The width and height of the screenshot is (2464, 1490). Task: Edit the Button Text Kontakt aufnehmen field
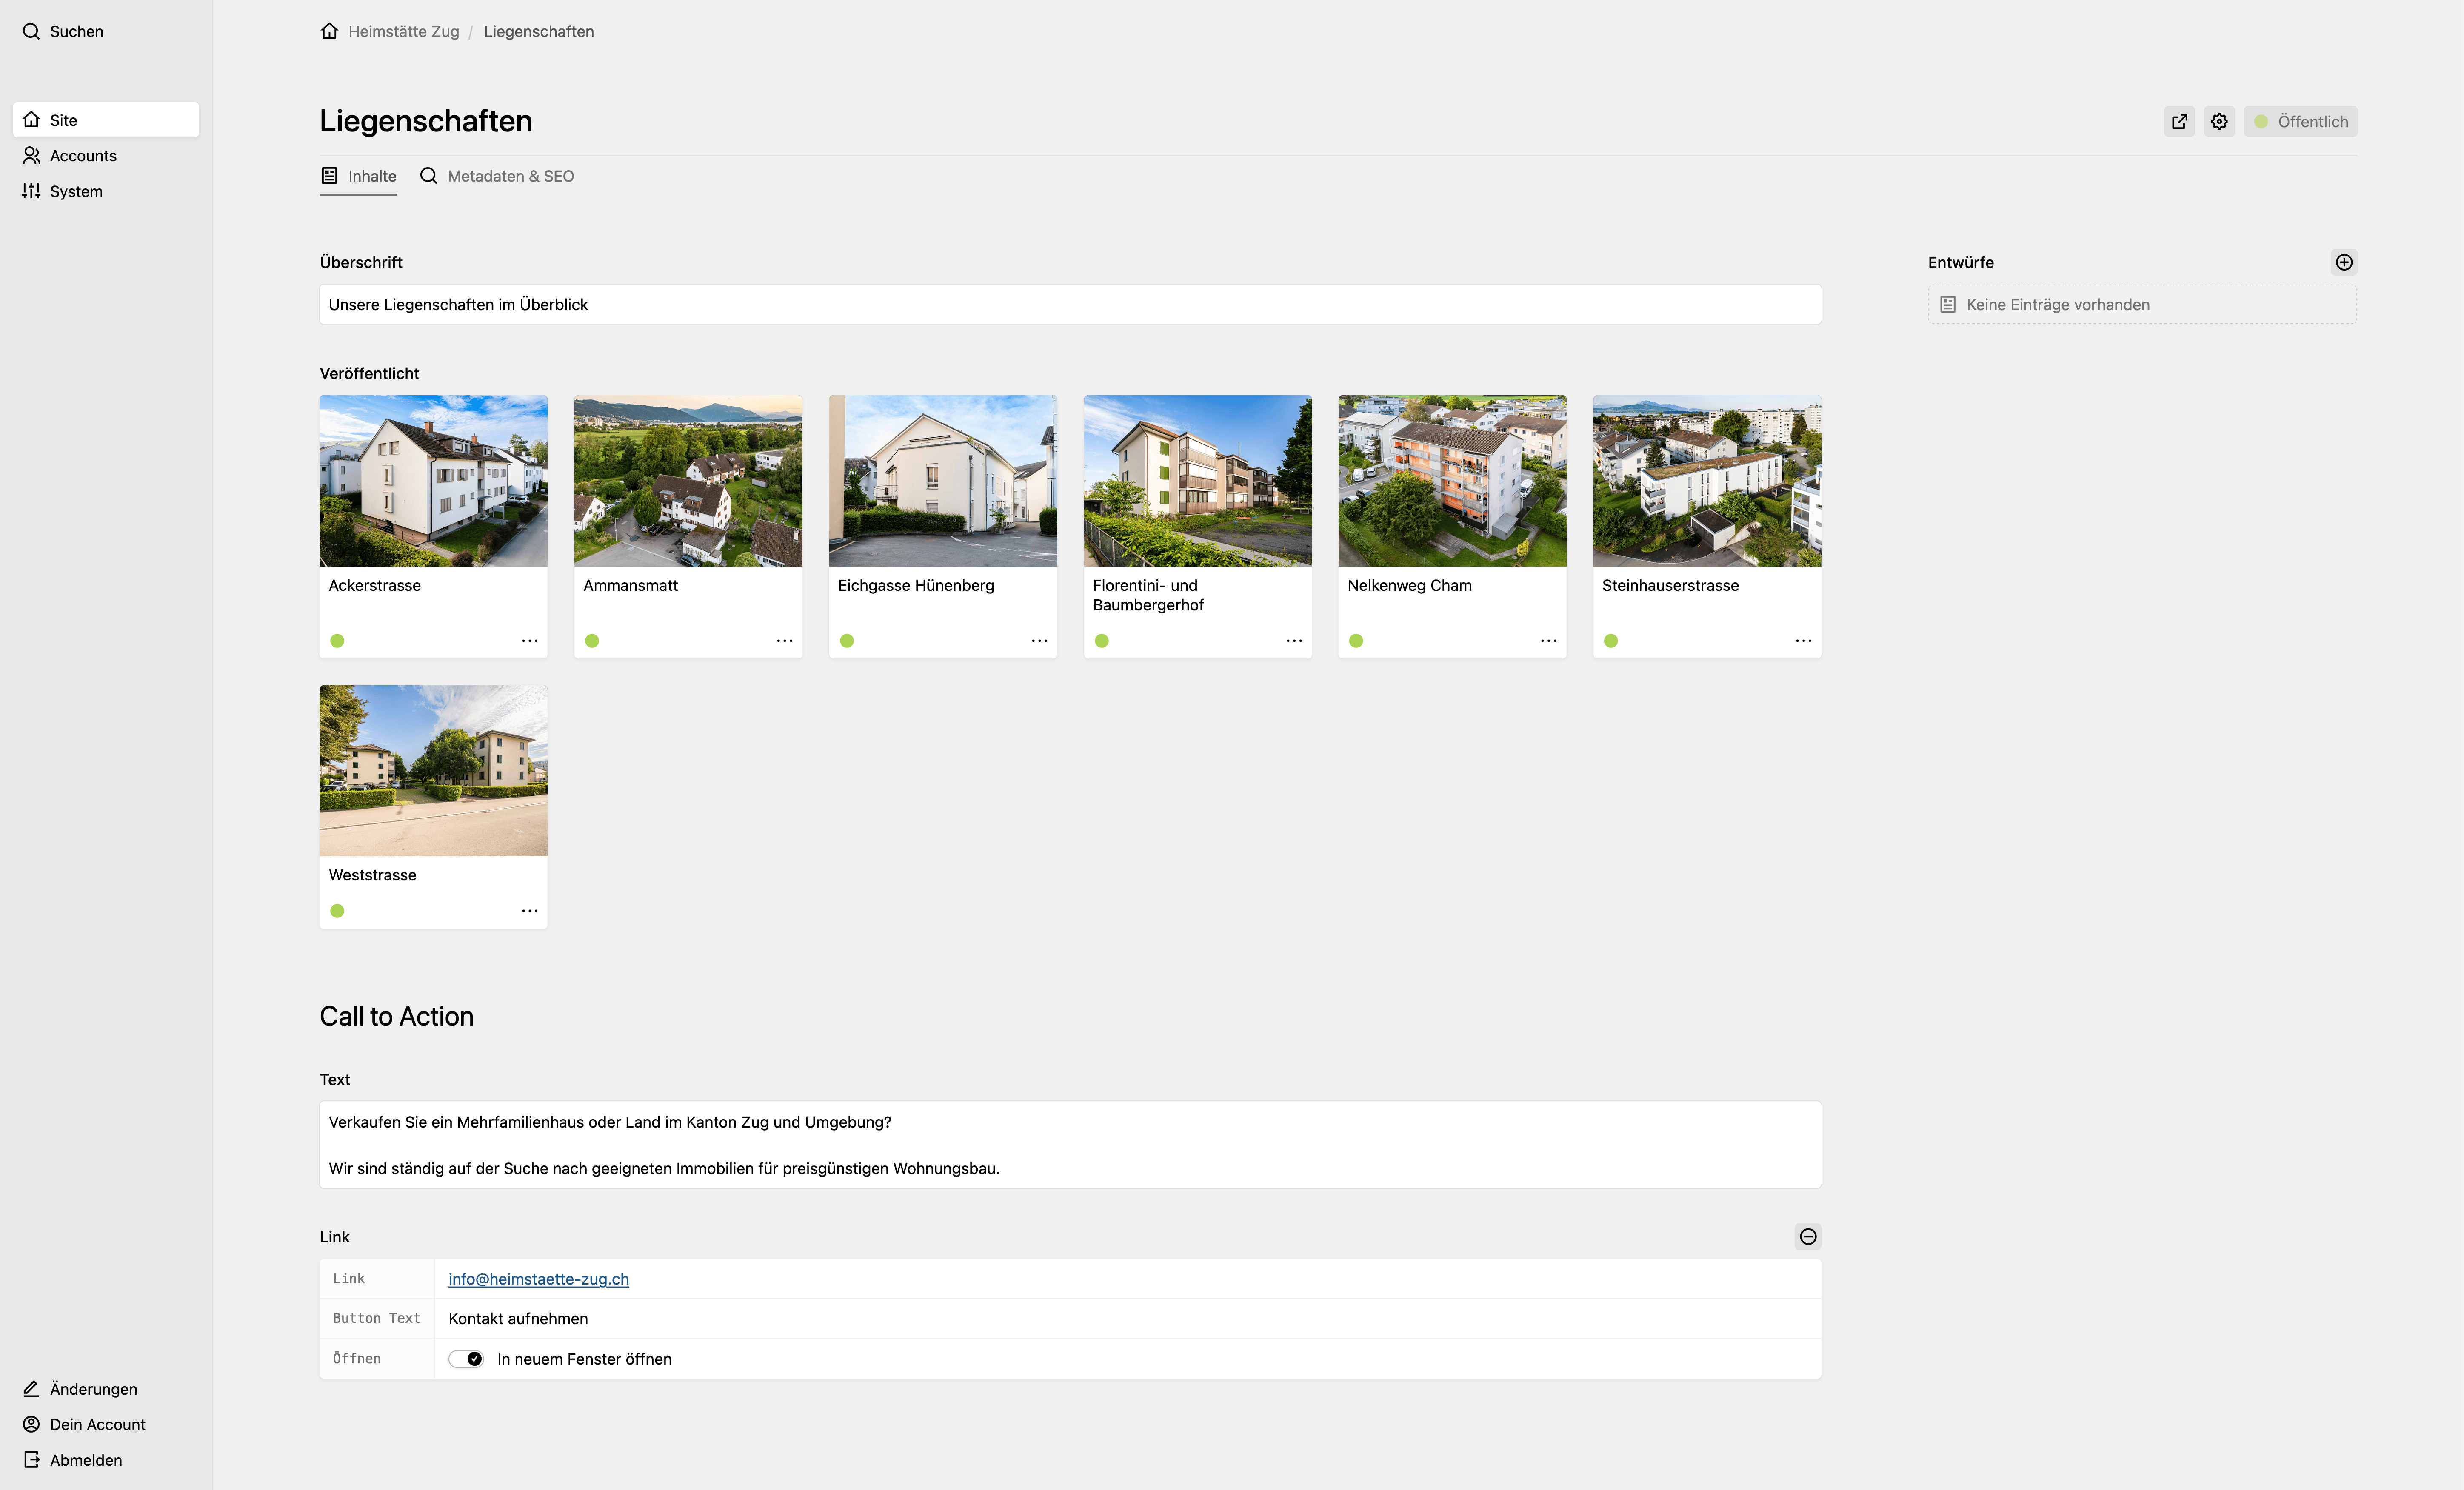click(x=1128, y=1319)
